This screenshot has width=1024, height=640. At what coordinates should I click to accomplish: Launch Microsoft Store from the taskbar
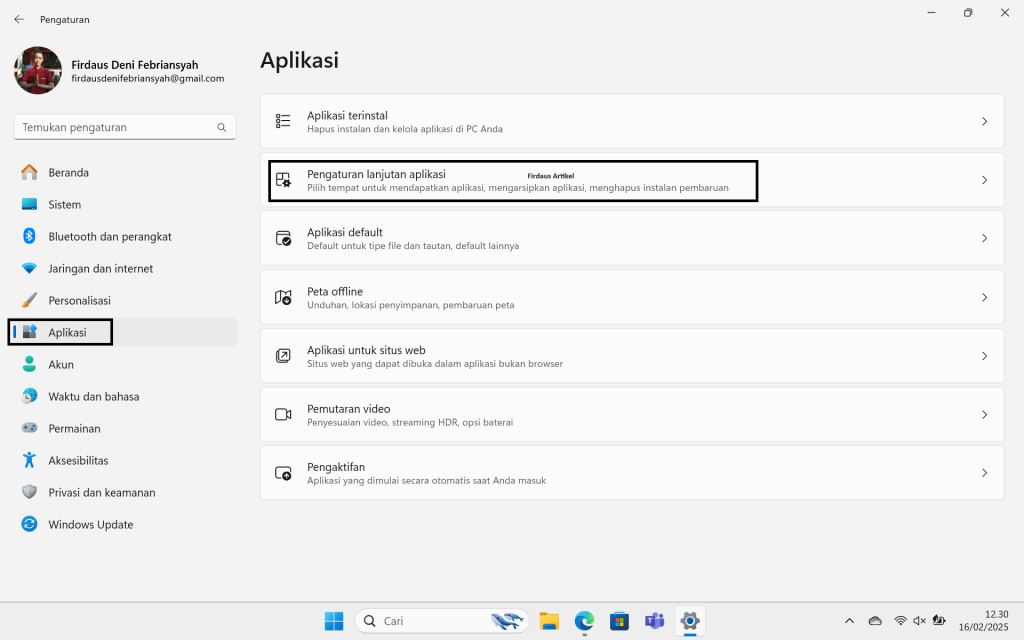click(x=619, y=621)
